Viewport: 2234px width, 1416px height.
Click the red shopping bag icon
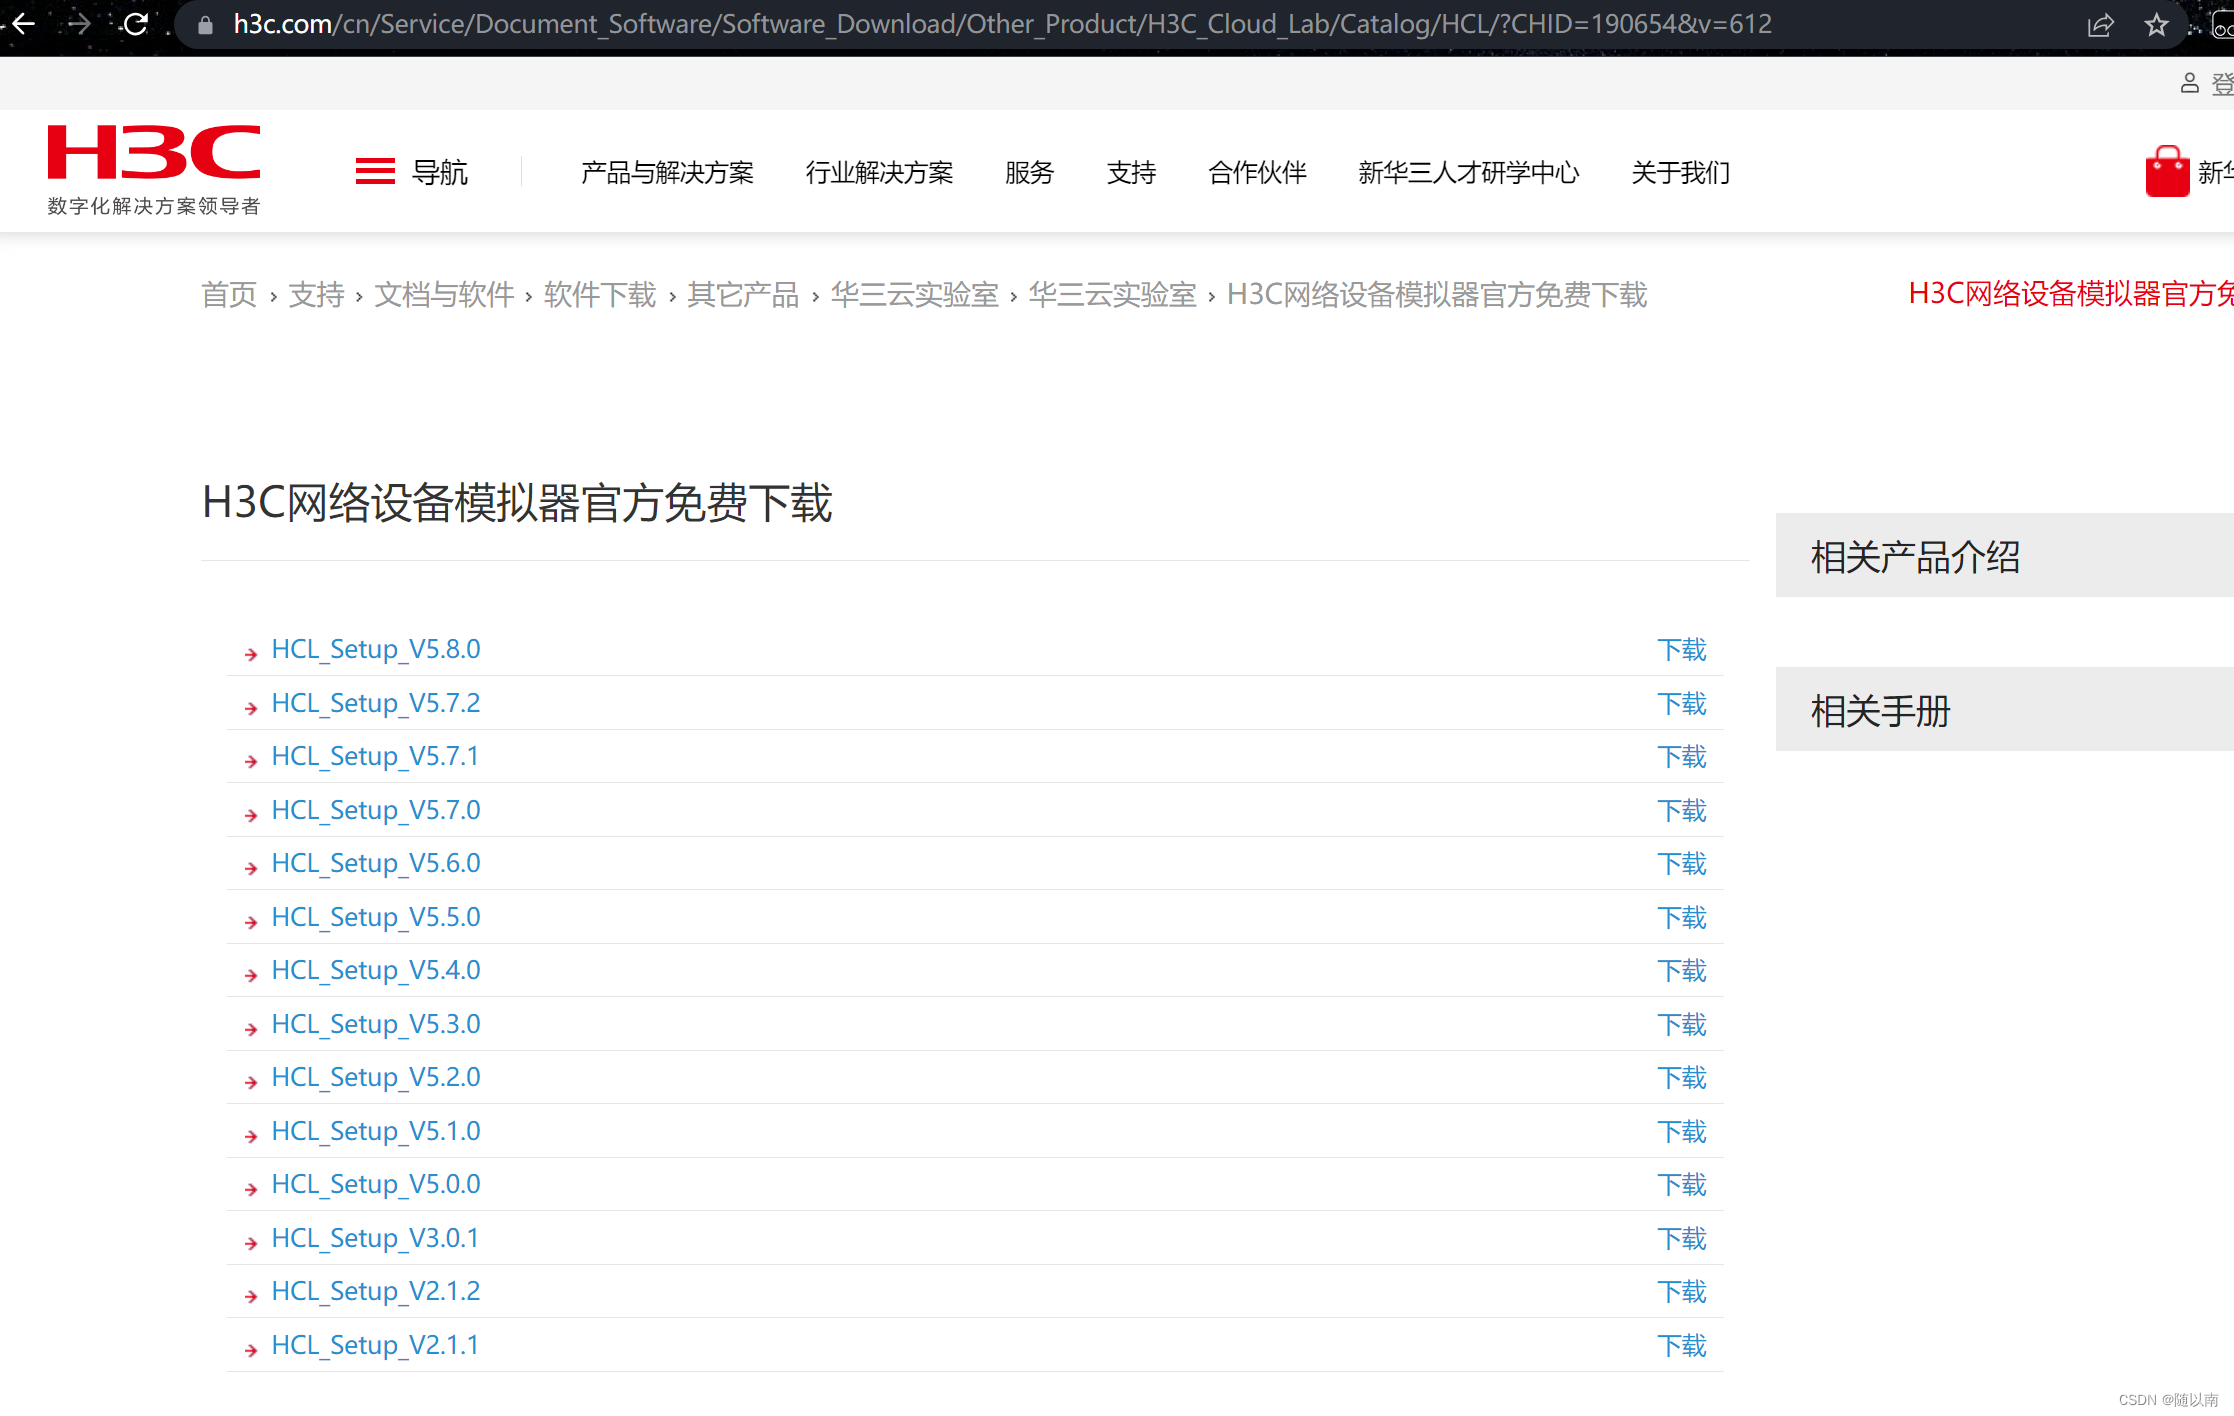point(2166,170)
